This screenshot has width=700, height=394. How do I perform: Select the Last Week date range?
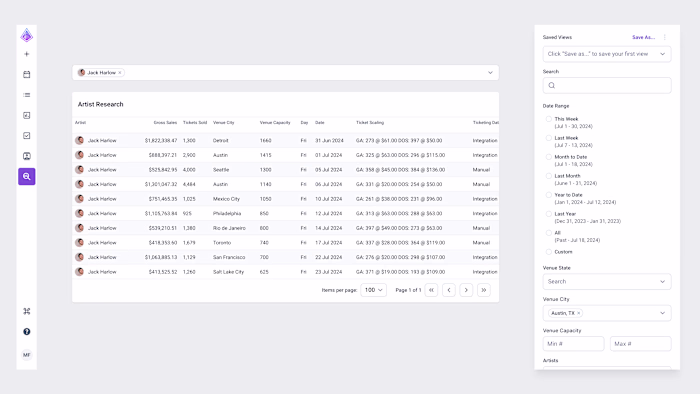coord(549,138)
